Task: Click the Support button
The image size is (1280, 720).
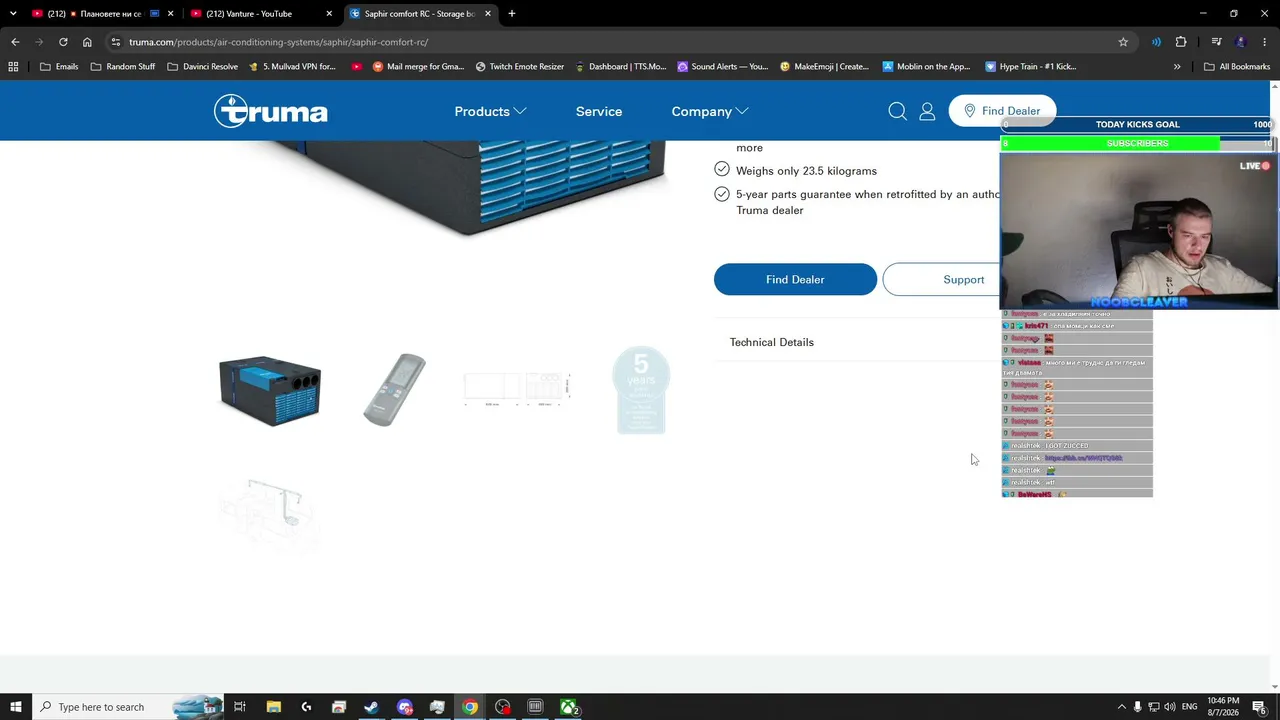Action: (x=963, y=280)
